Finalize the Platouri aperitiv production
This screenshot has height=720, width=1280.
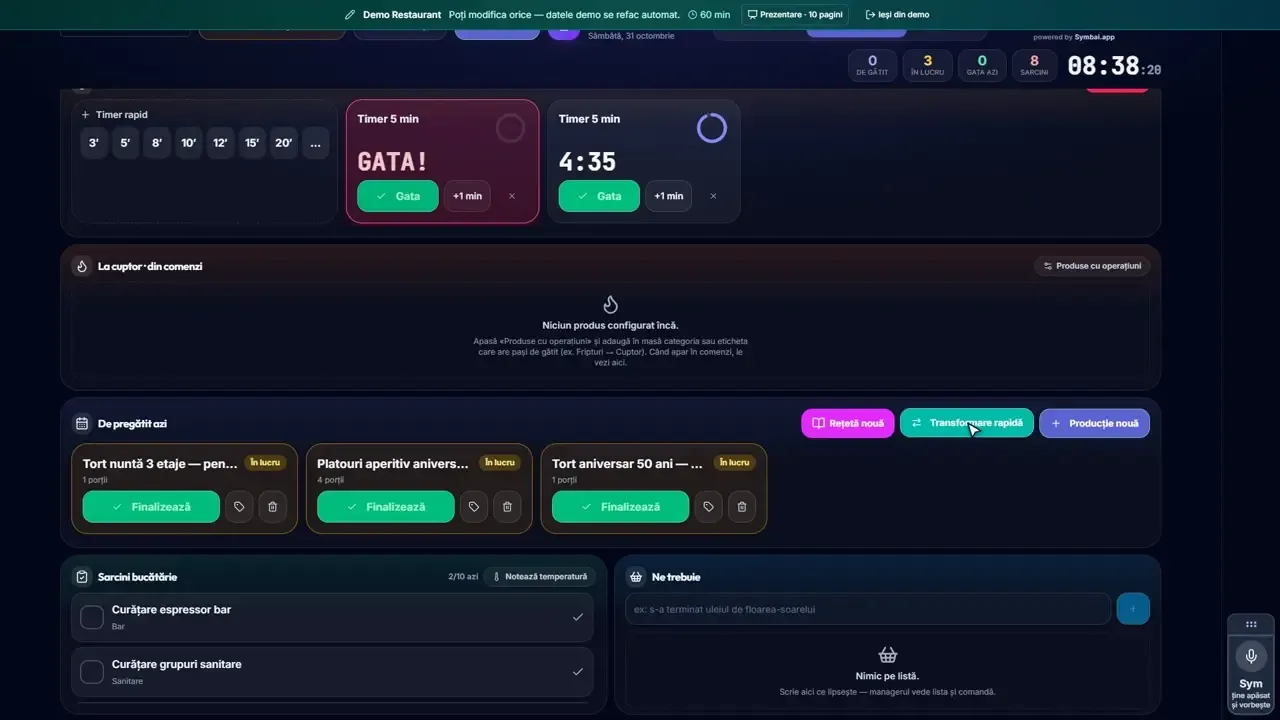click(x=385, y=507)
